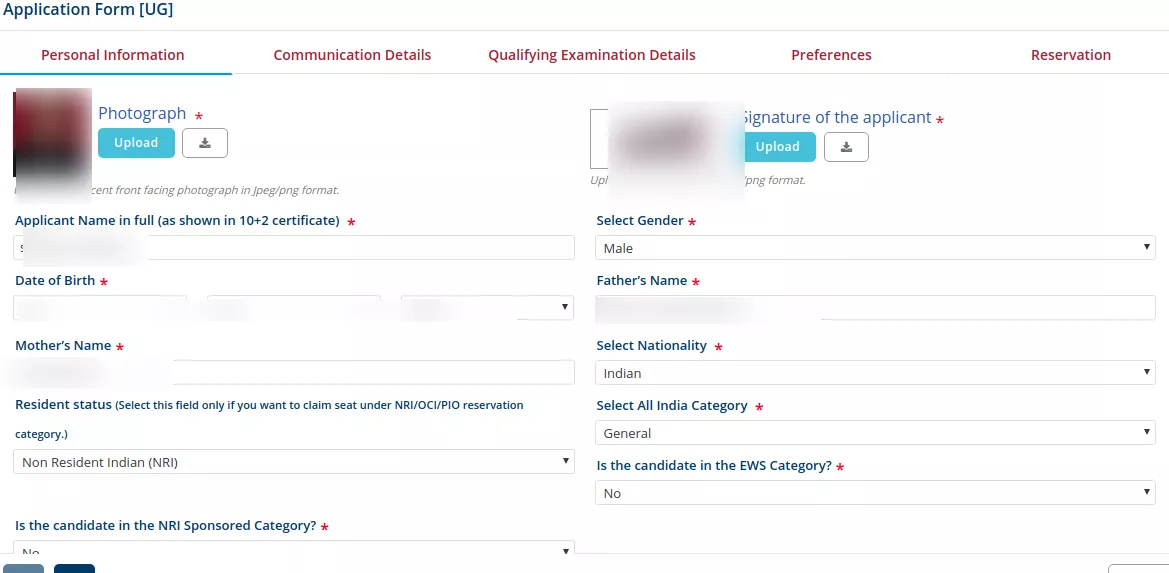Upload the signature of the applicant
The width and height of the screenshot is (1169, 573).
click(x=778, y=147)
